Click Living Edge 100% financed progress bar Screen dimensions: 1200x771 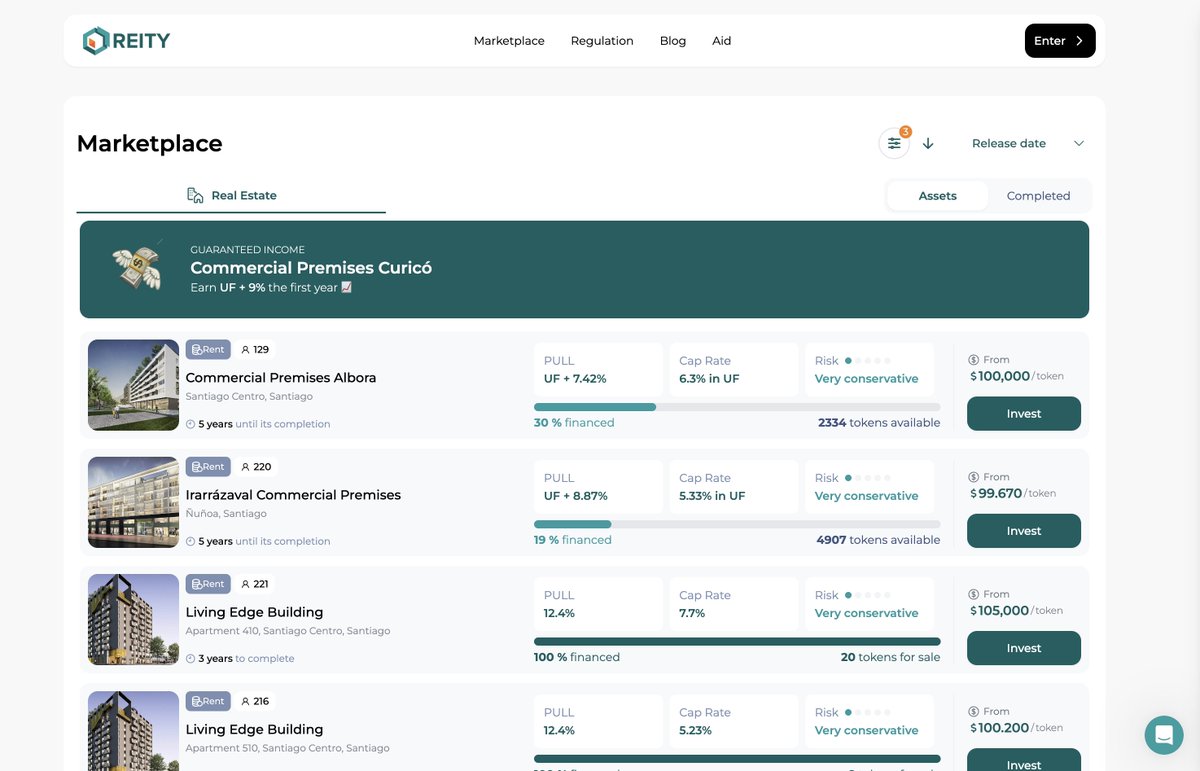[x=737, y=641]
